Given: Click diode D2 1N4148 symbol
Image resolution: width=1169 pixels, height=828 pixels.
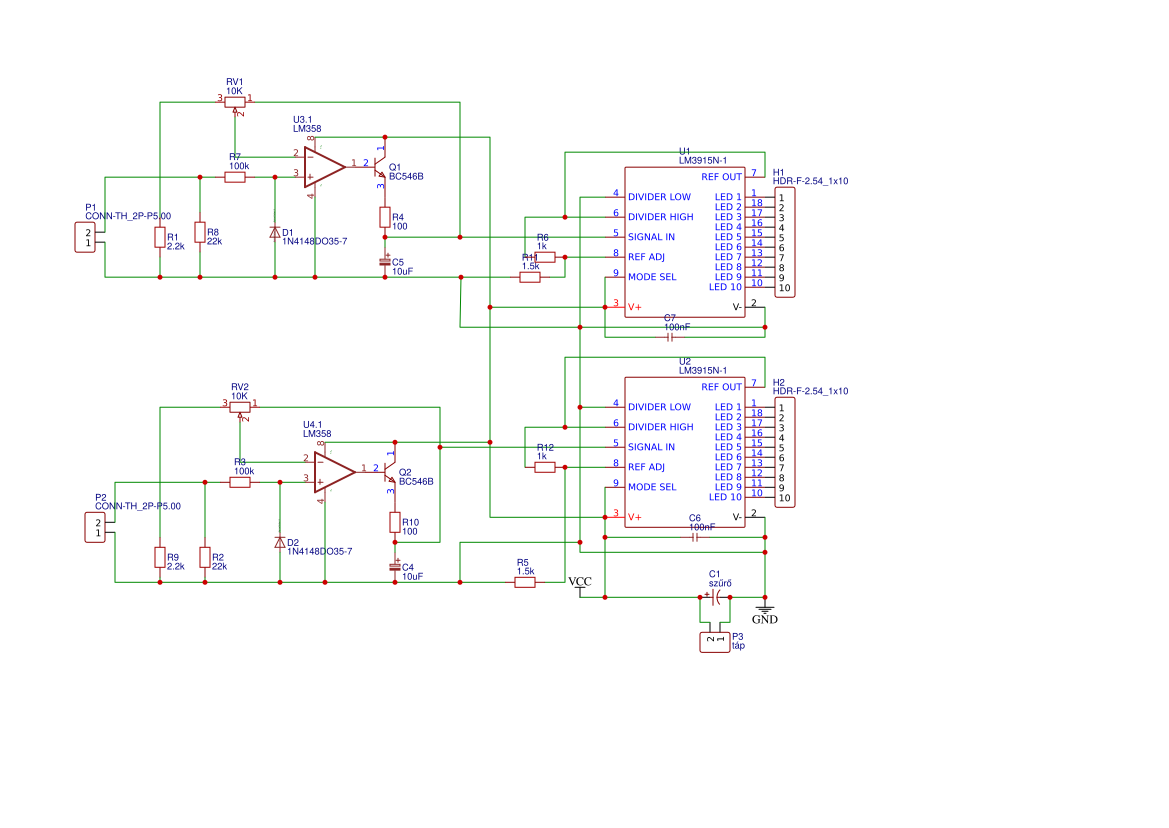Looking at the screenshot, I should tap(280, 542).
